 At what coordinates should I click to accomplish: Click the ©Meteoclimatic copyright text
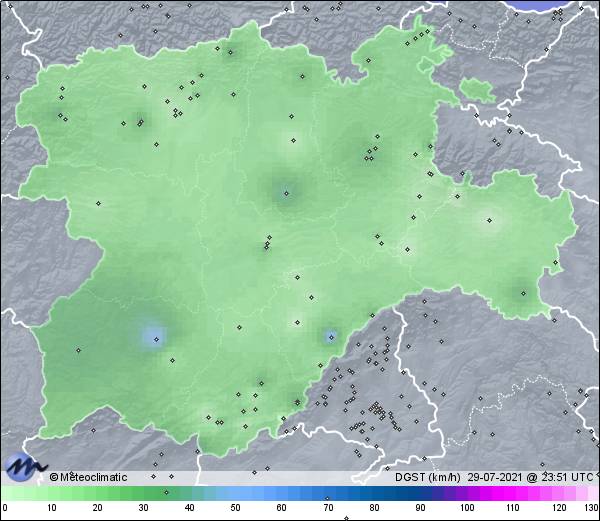(88, 477)
